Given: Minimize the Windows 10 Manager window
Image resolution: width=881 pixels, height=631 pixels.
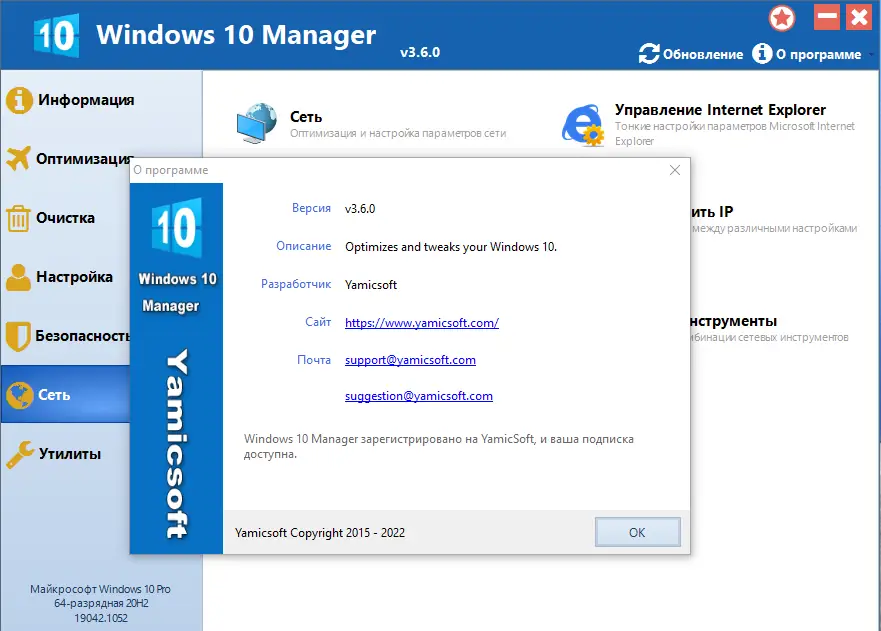Looking at the screenshot, I should [x=827, y=17].
